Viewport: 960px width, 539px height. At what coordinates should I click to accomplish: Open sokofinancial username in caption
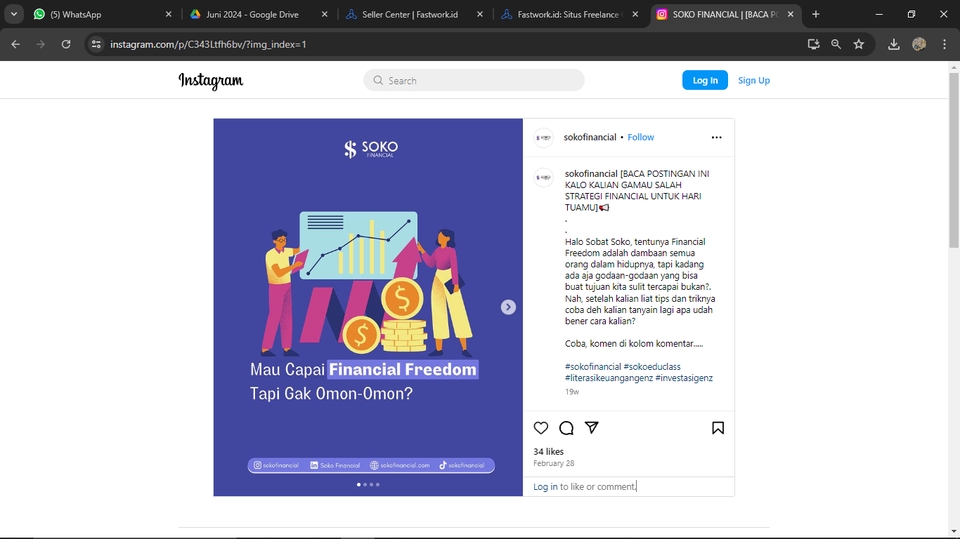point(591,174)
